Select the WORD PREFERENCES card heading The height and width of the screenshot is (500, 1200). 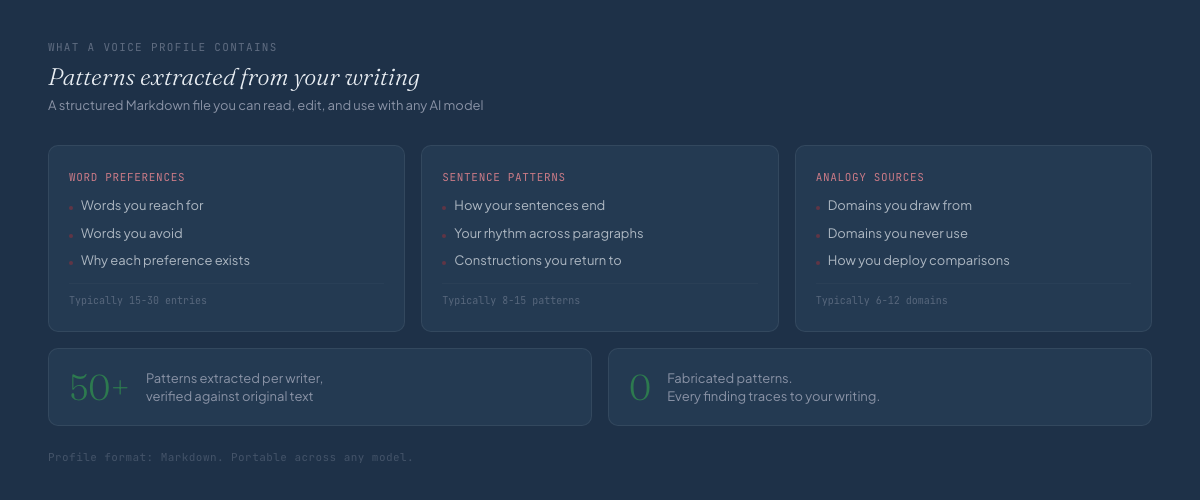click(127, 178)
